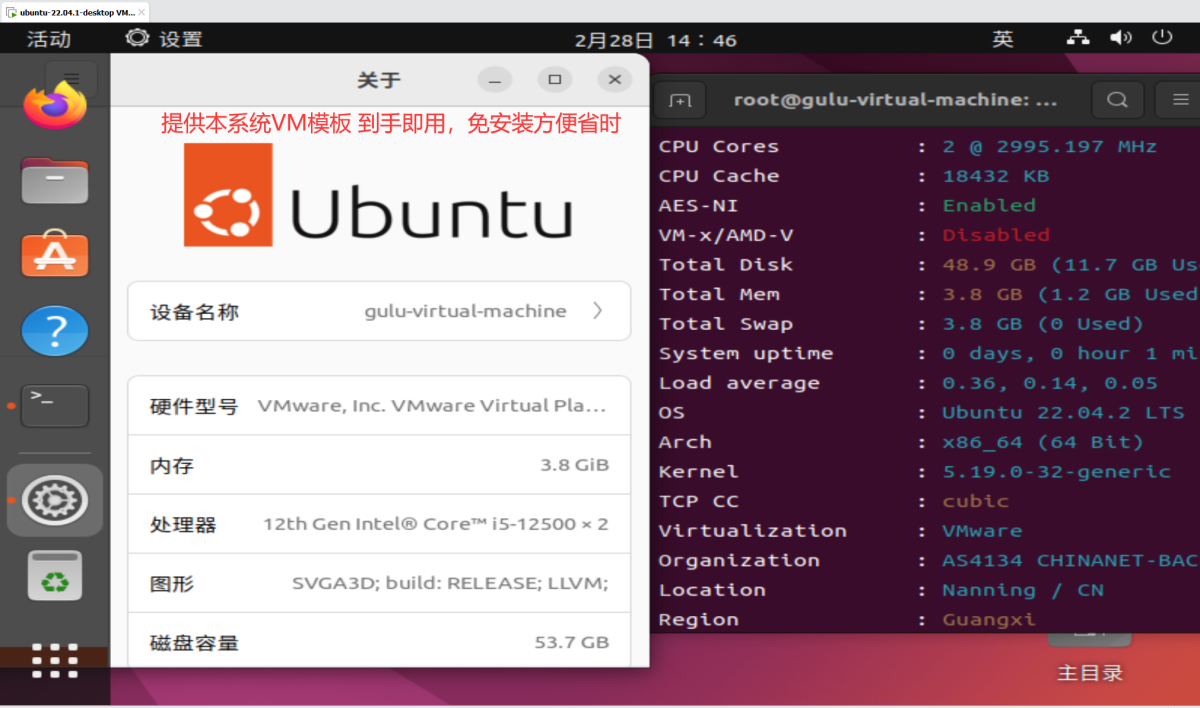Open the Trash dock icon
This screenshot has width=1200, height=708.
tap(55, 575)
